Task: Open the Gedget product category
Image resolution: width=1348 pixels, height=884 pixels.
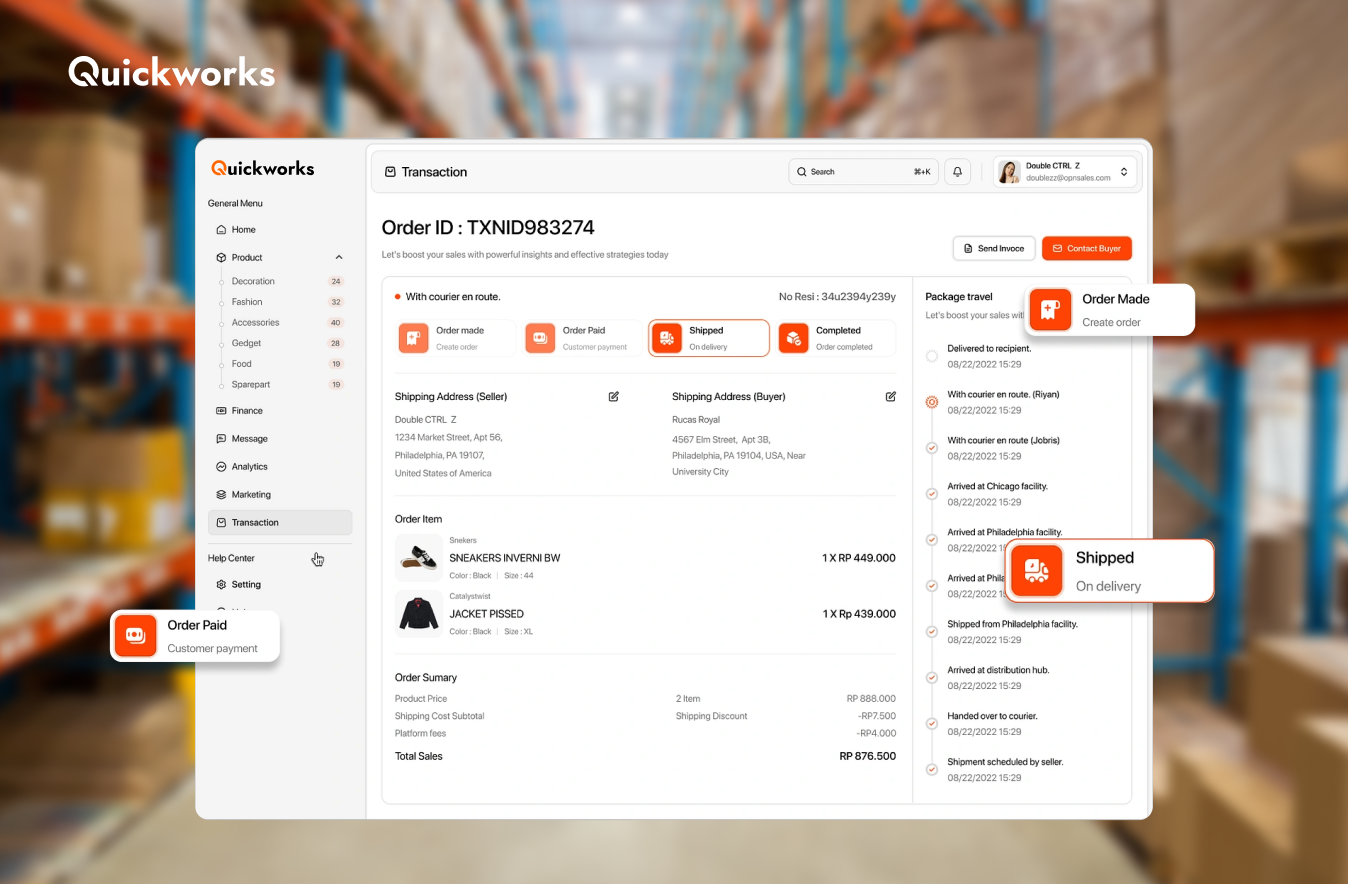Action: 246,343
